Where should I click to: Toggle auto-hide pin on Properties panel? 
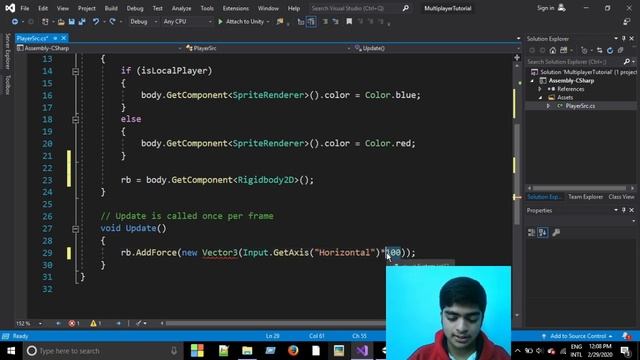coord(624,210)
